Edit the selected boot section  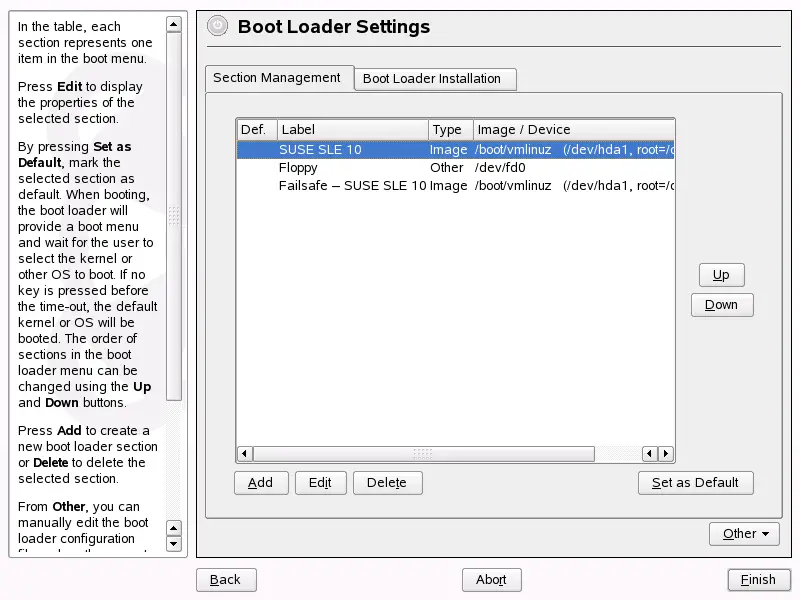pos(320,482)
